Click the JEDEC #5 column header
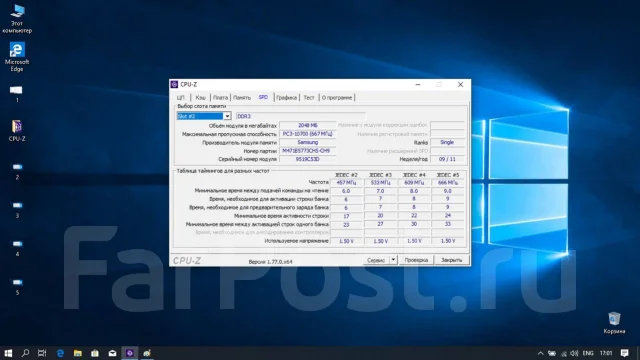 click(x=448, y=175)
